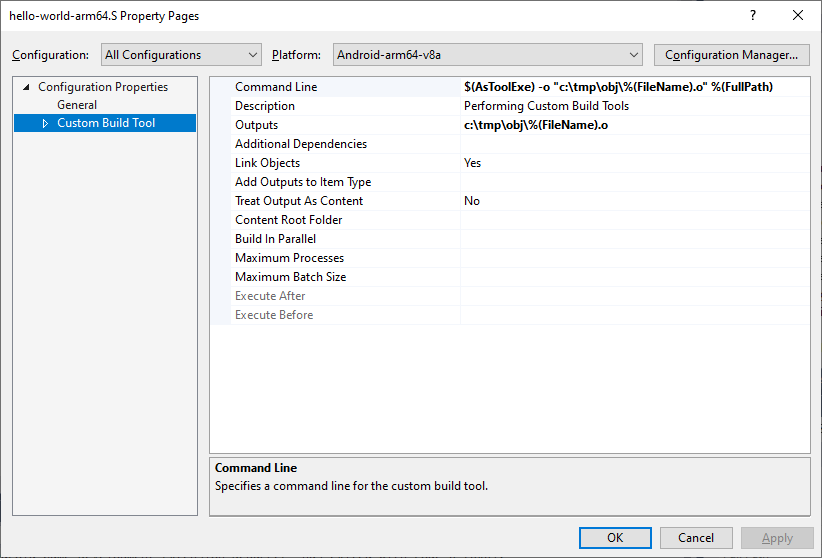Click the Command Line value field
Image resolution: width=822 pixels, height=558 pixels.
tap(634, 87)
